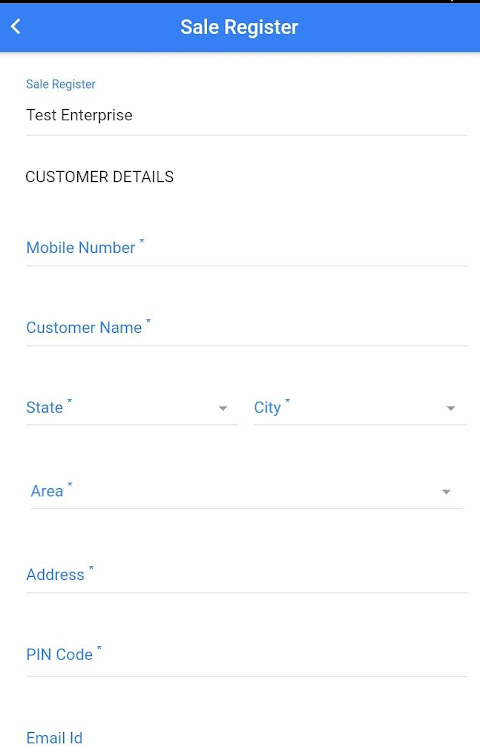480x755 pixels.
Task: Focus the Email Id input field
Action: point(246,738)
